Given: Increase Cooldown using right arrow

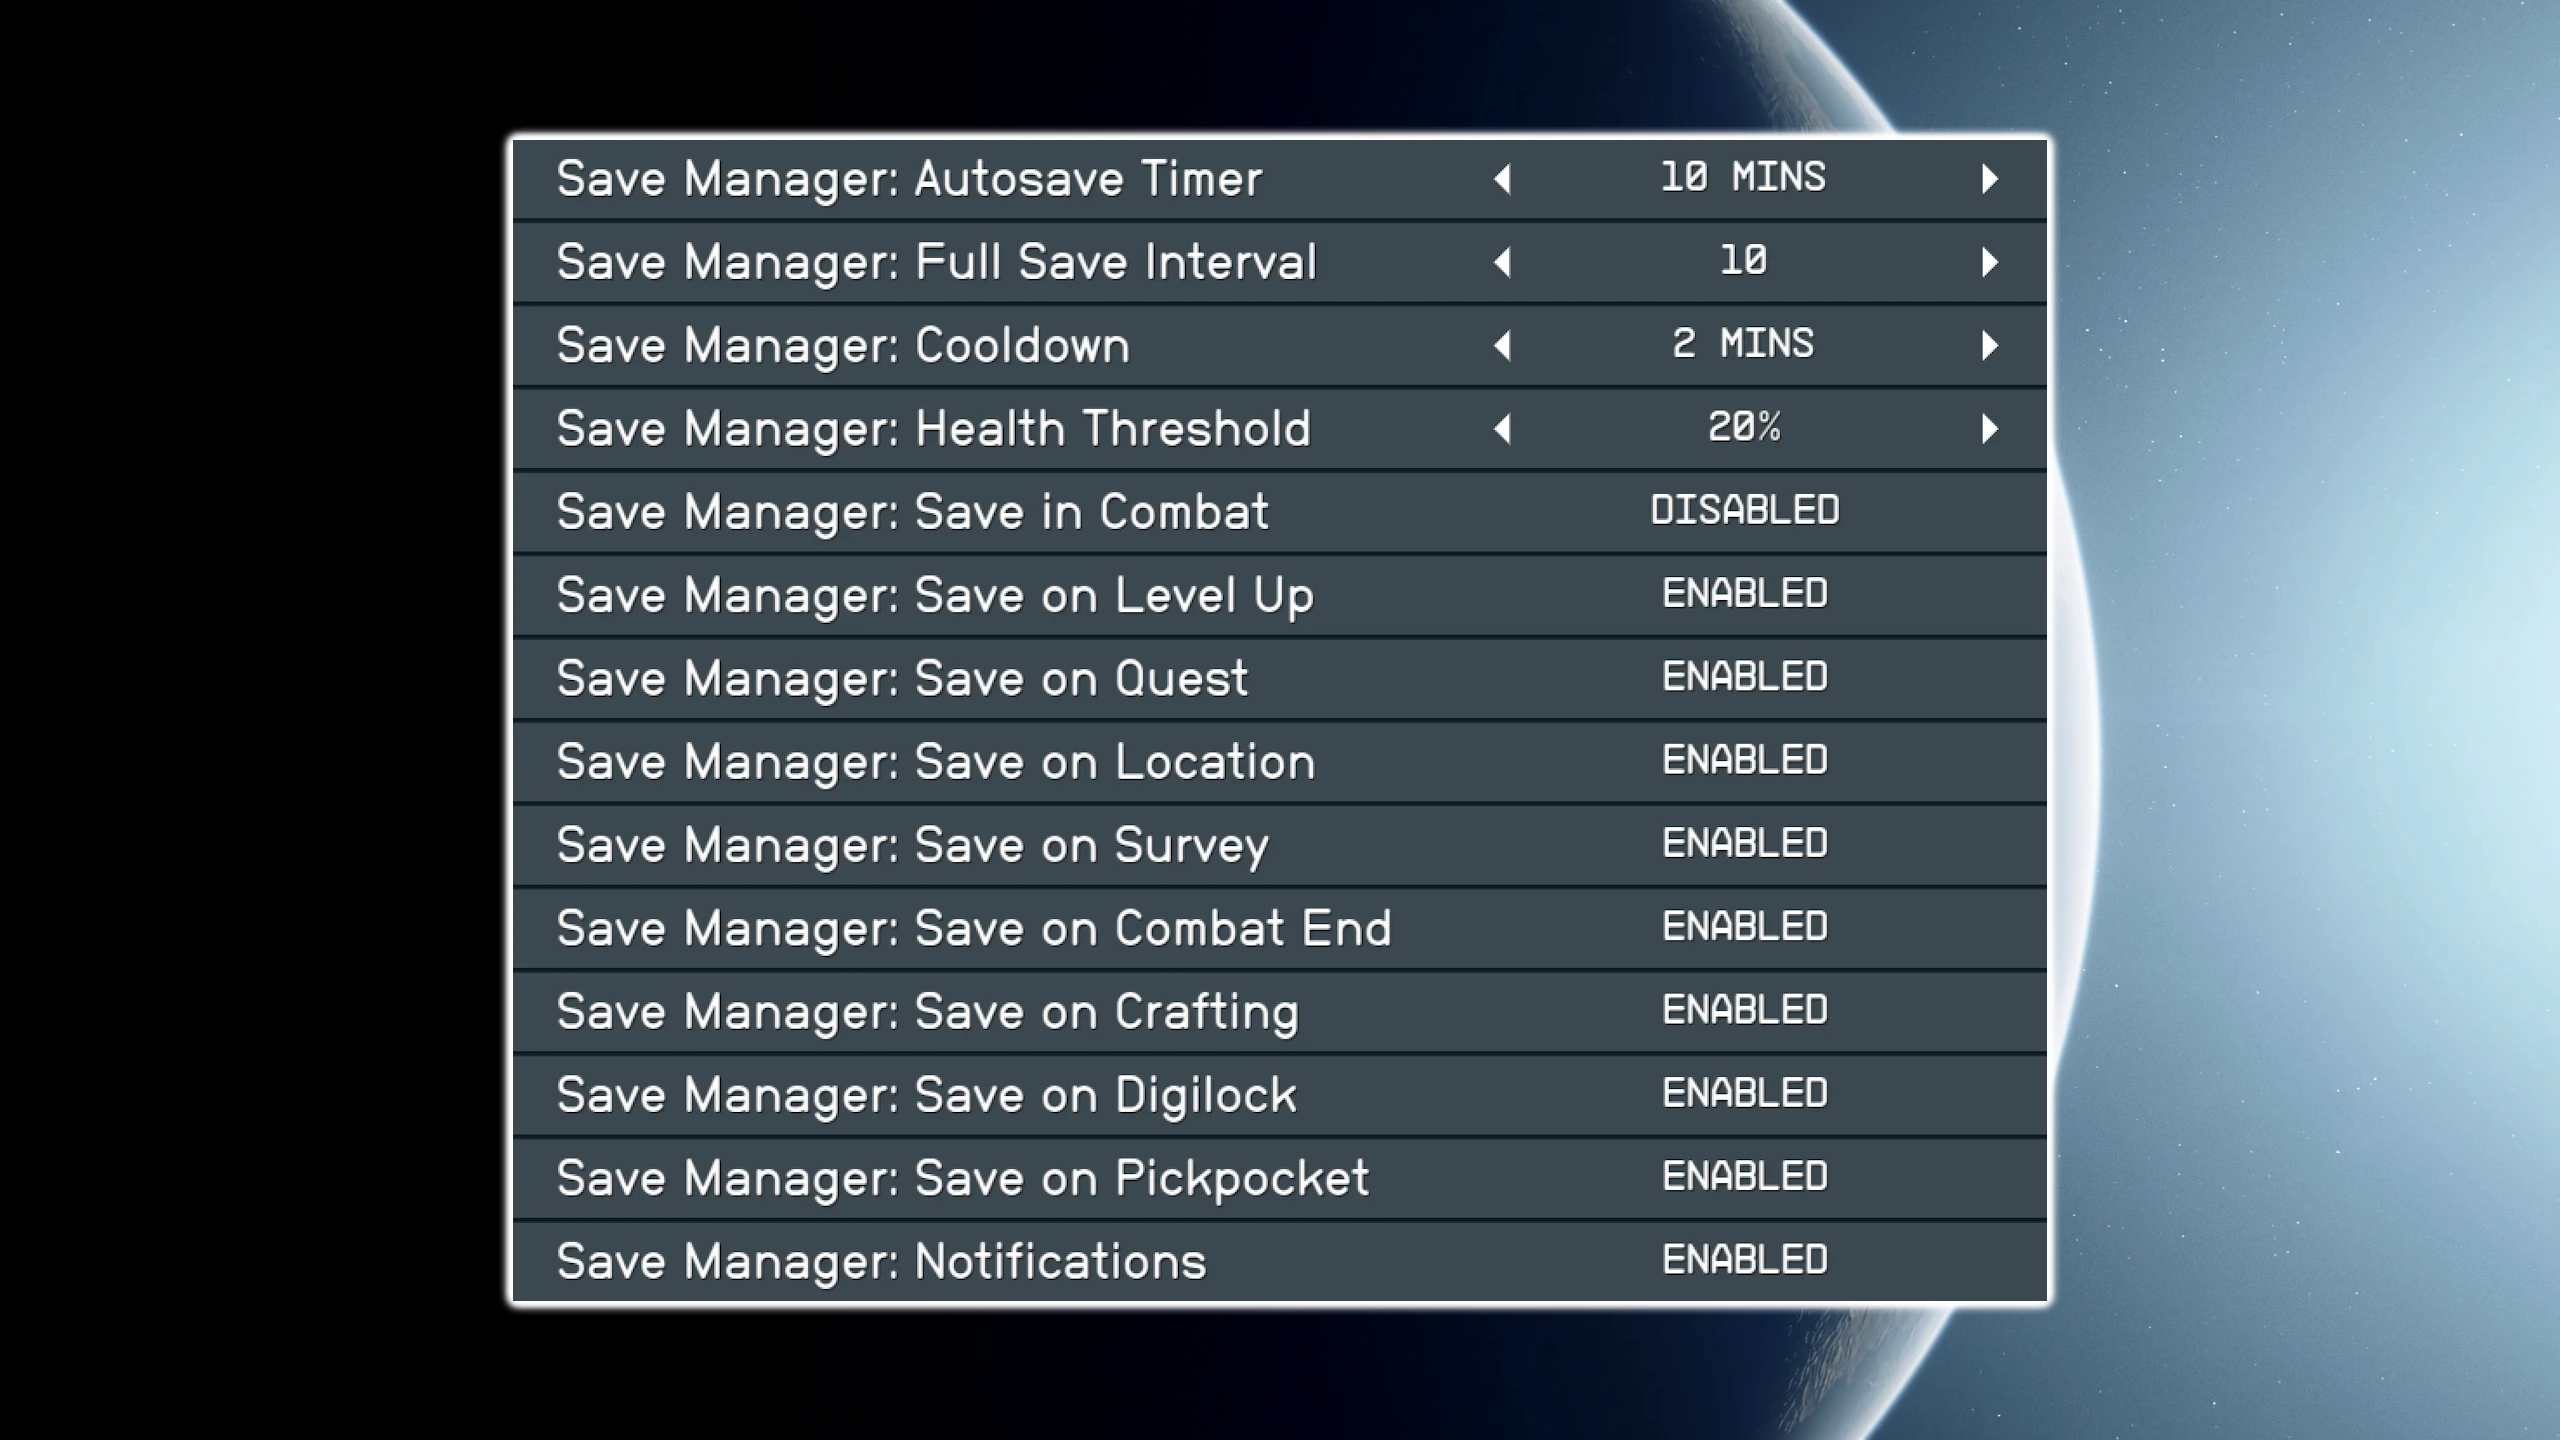Looking at the screenshot, I should [1989, 345].
